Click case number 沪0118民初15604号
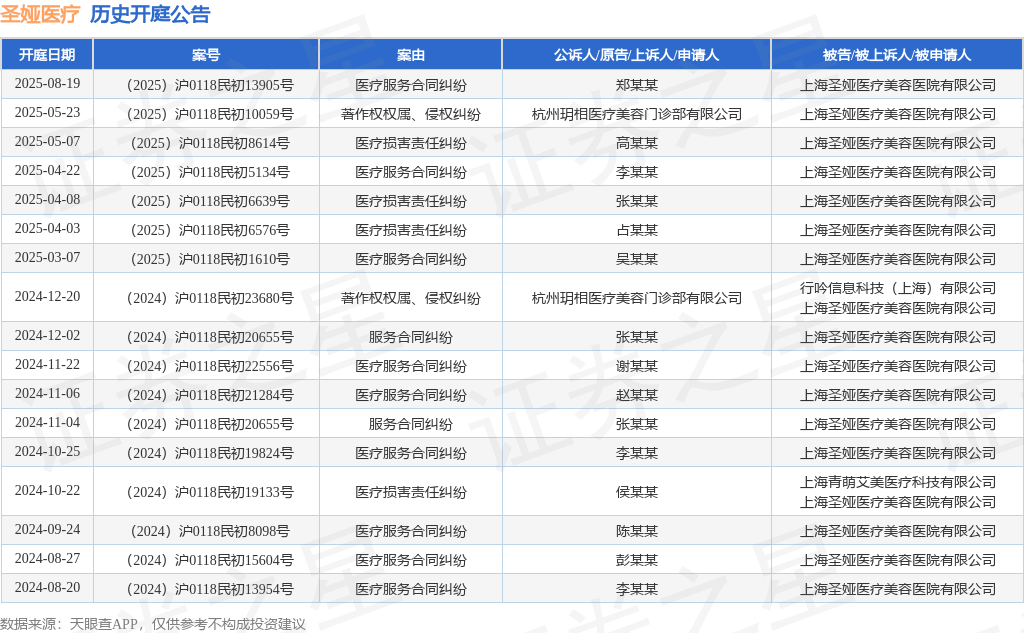This screenshot has height=633, width=1024. coord(234,560)
